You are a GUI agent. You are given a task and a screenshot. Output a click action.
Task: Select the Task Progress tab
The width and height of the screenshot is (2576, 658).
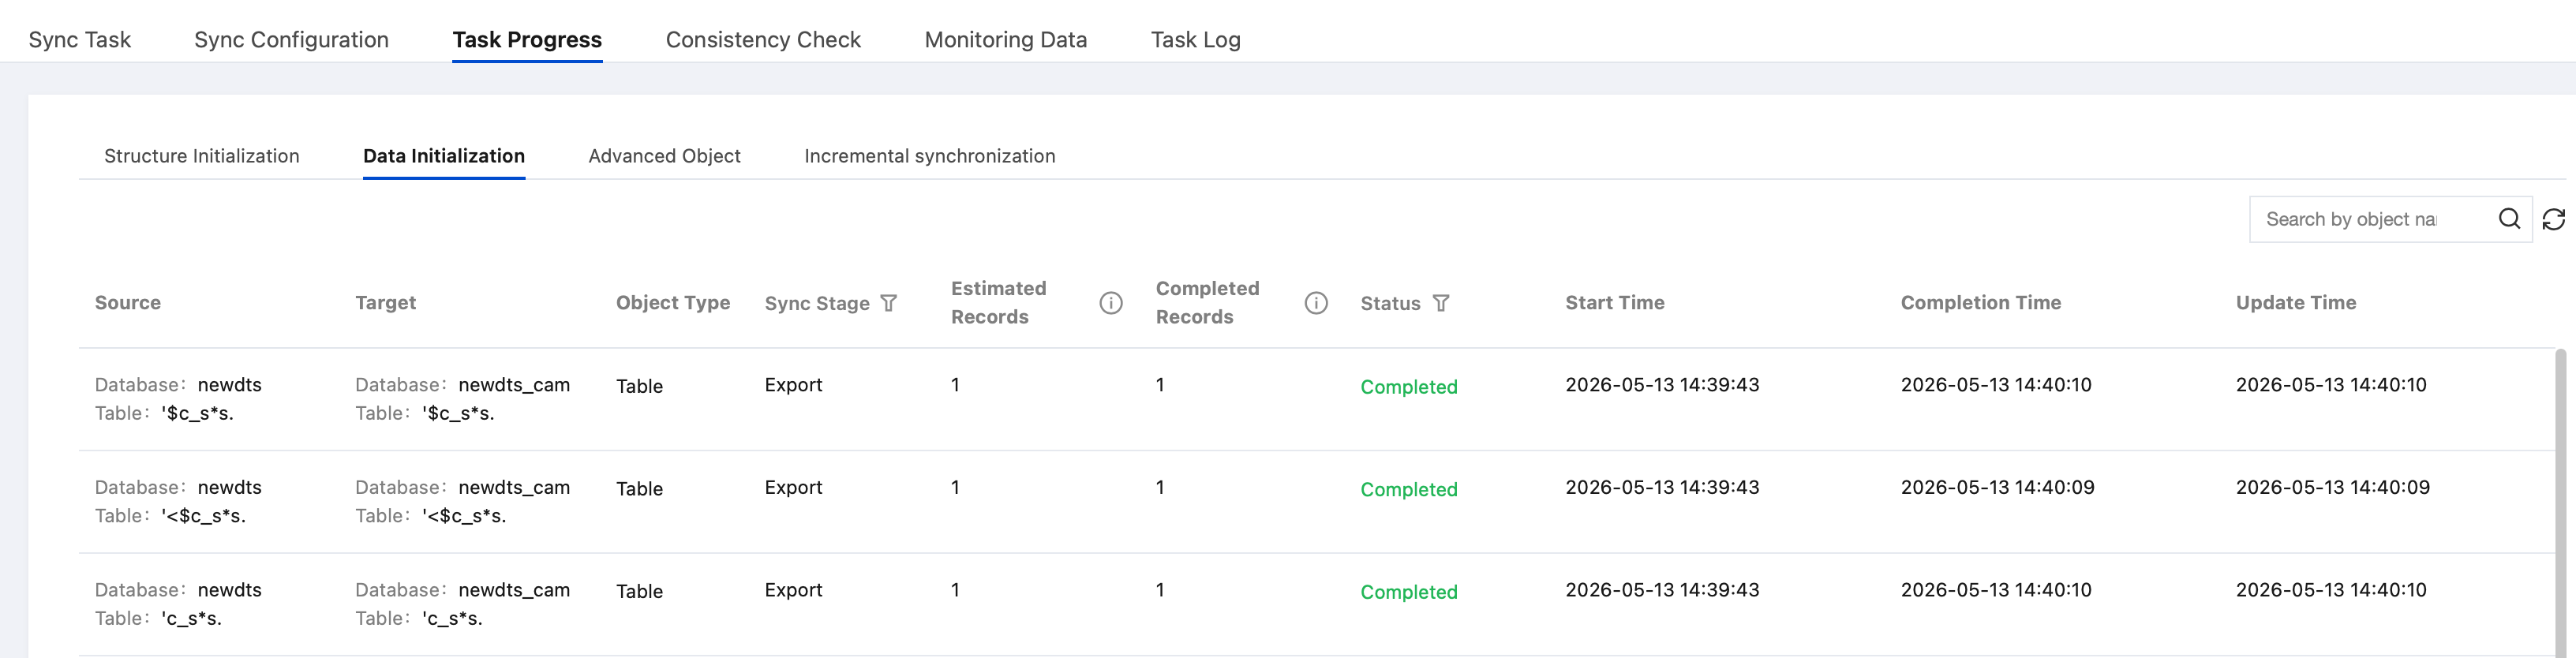tap(527, 39)
